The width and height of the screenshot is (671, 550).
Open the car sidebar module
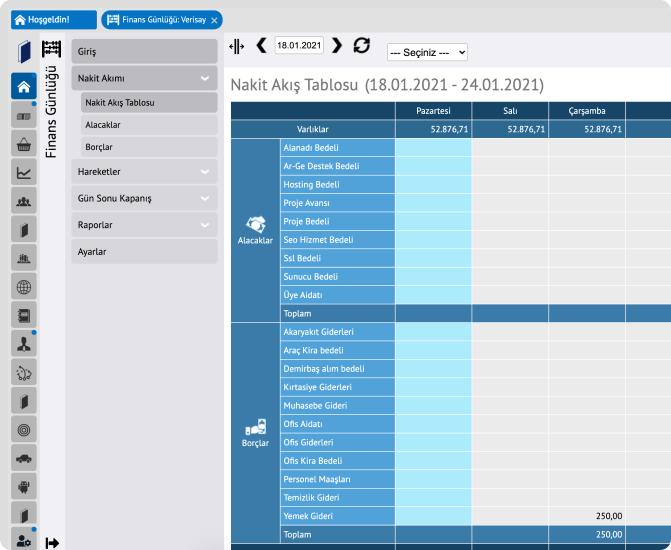pos(24,458)
